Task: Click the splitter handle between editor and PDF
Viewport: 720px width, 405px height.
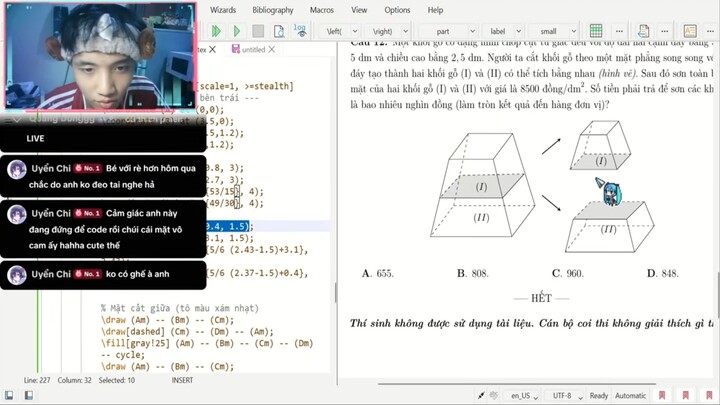Action: tap(336, 292)
